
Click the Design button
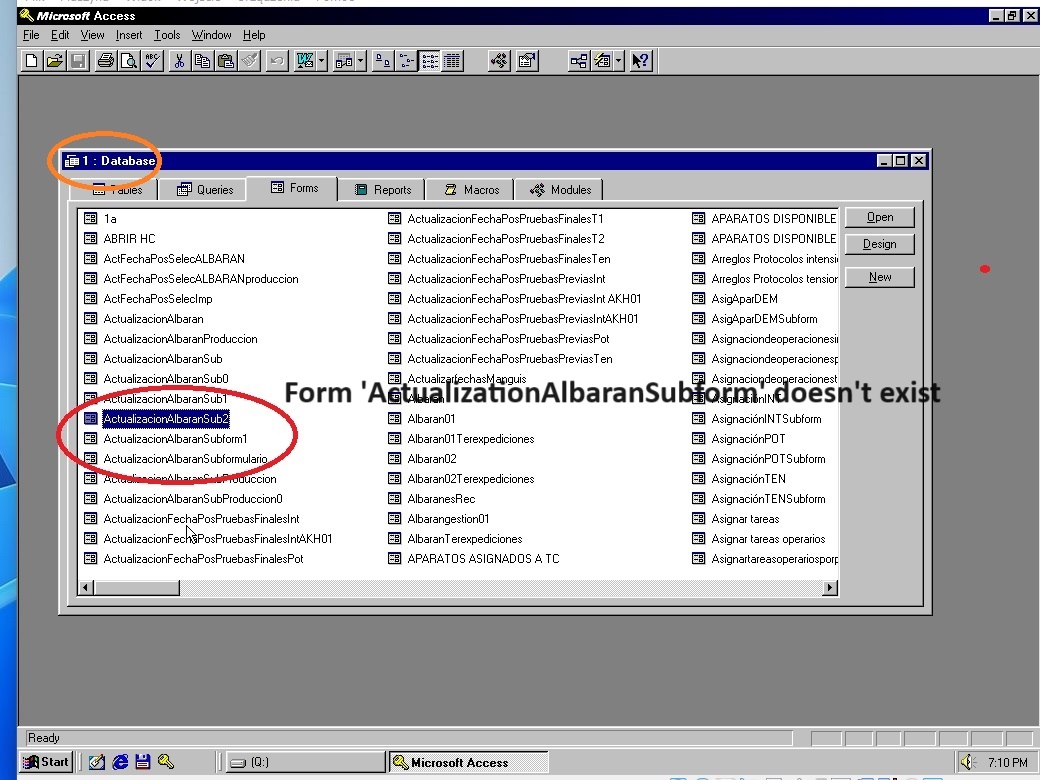879,244
